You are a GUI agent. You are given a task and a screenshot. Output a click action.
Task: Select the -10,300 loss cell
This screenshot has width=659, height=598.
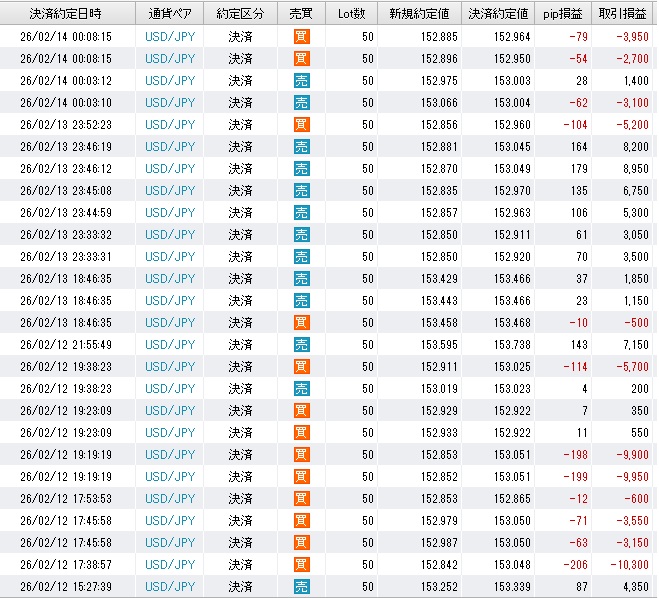point(627,564)
